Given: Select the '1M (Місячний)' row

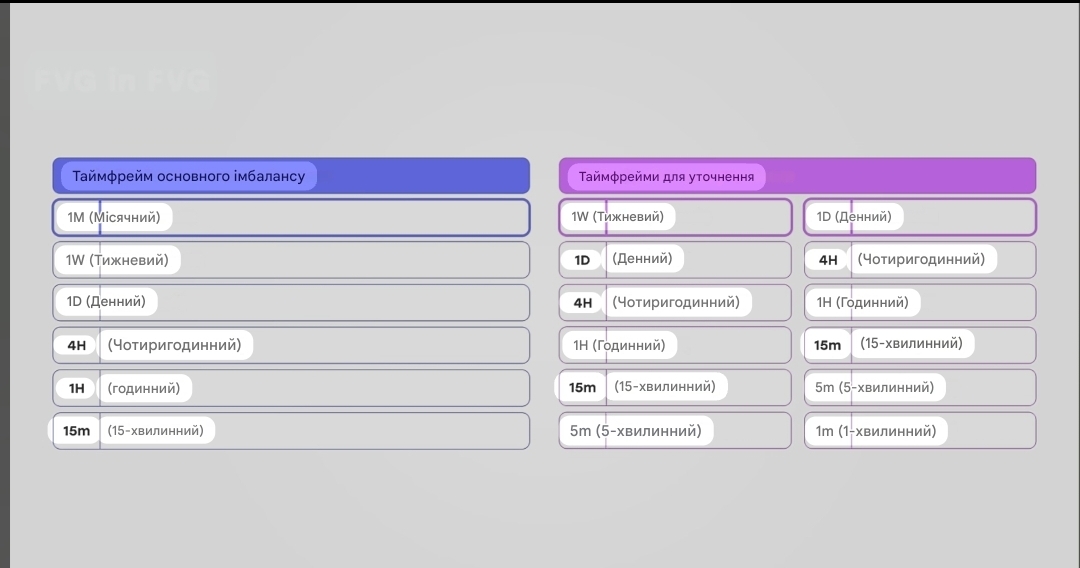Looking at the screenshot, I should point(114,217).
